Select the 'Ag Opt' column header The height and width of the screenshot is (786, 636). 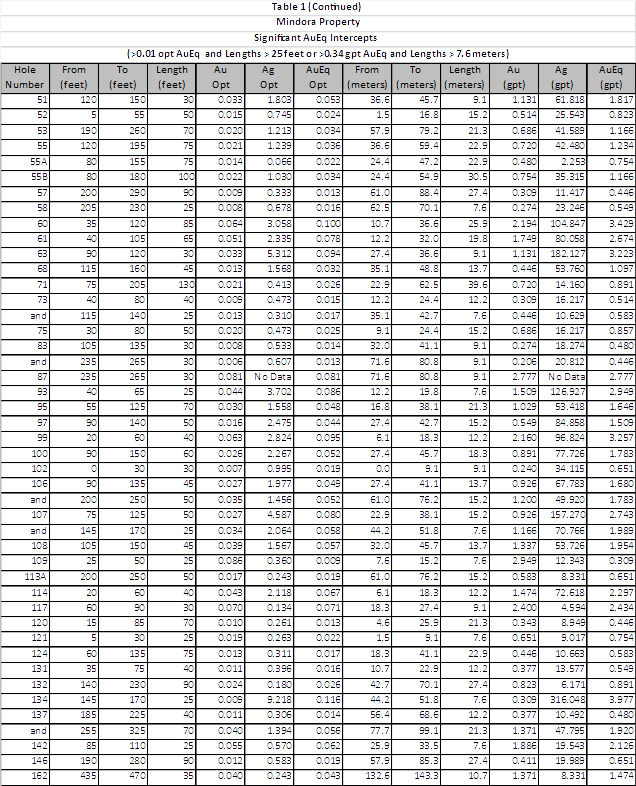tap(269, 77)
